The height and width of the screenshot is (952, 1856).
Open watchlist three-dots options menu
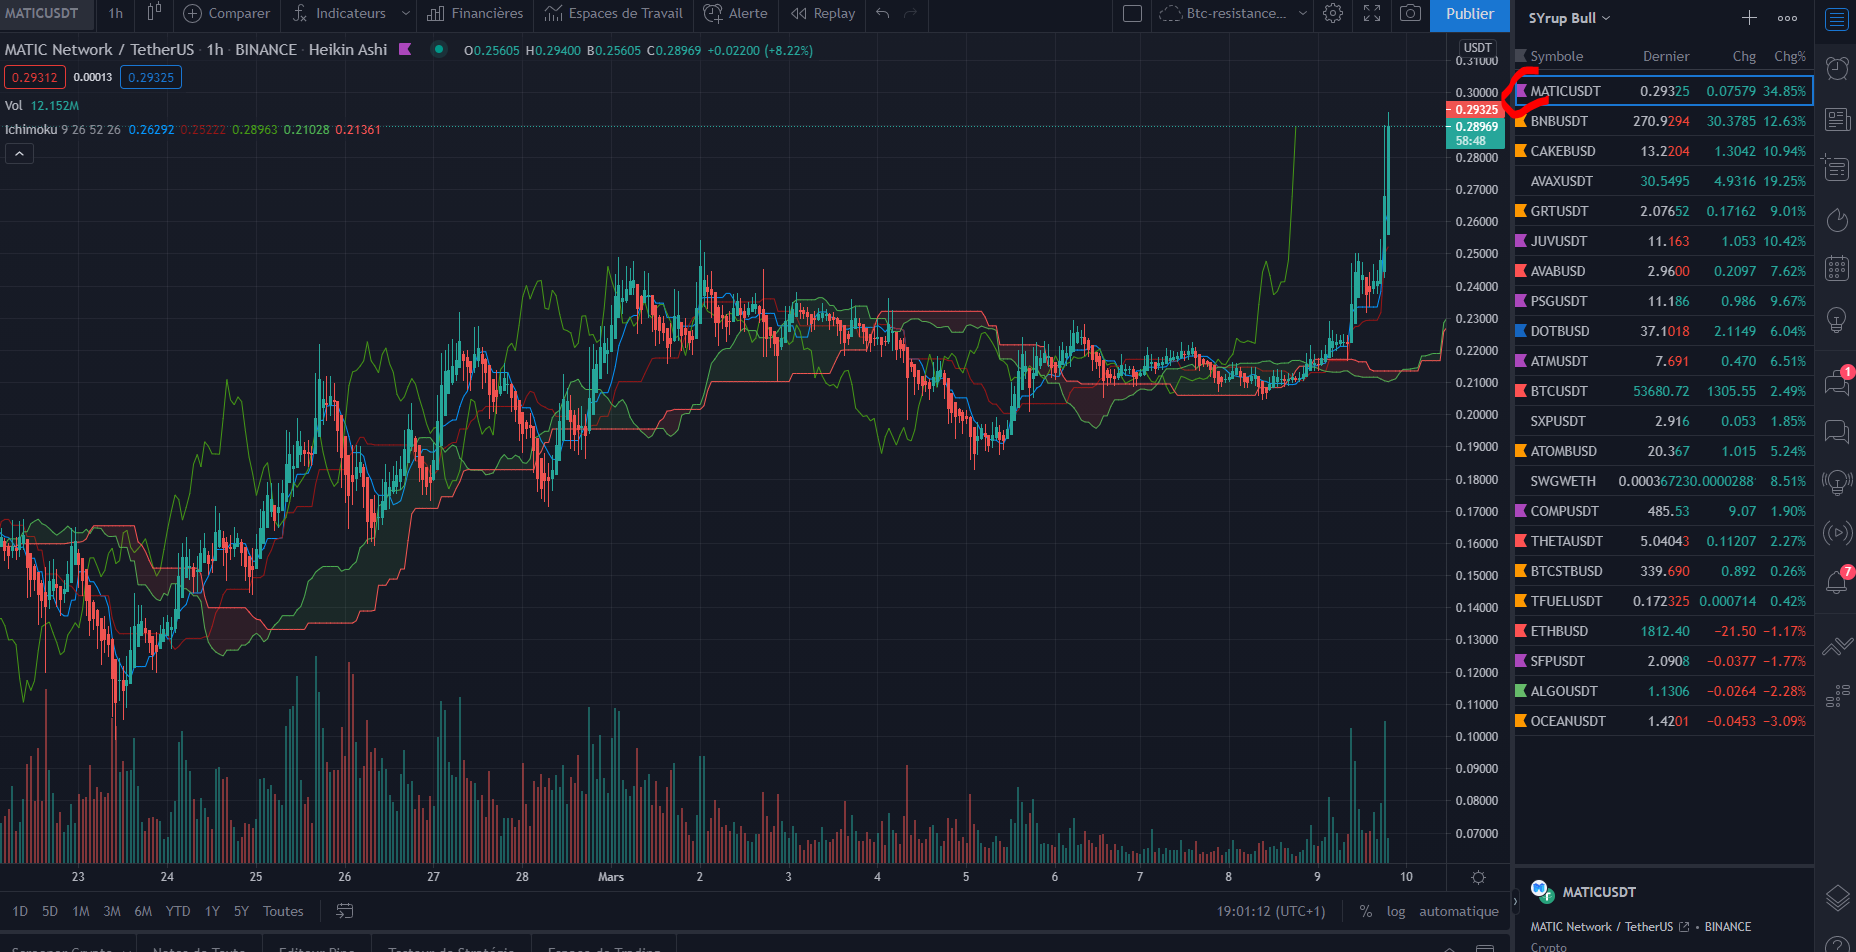[x=1787, y=18]
